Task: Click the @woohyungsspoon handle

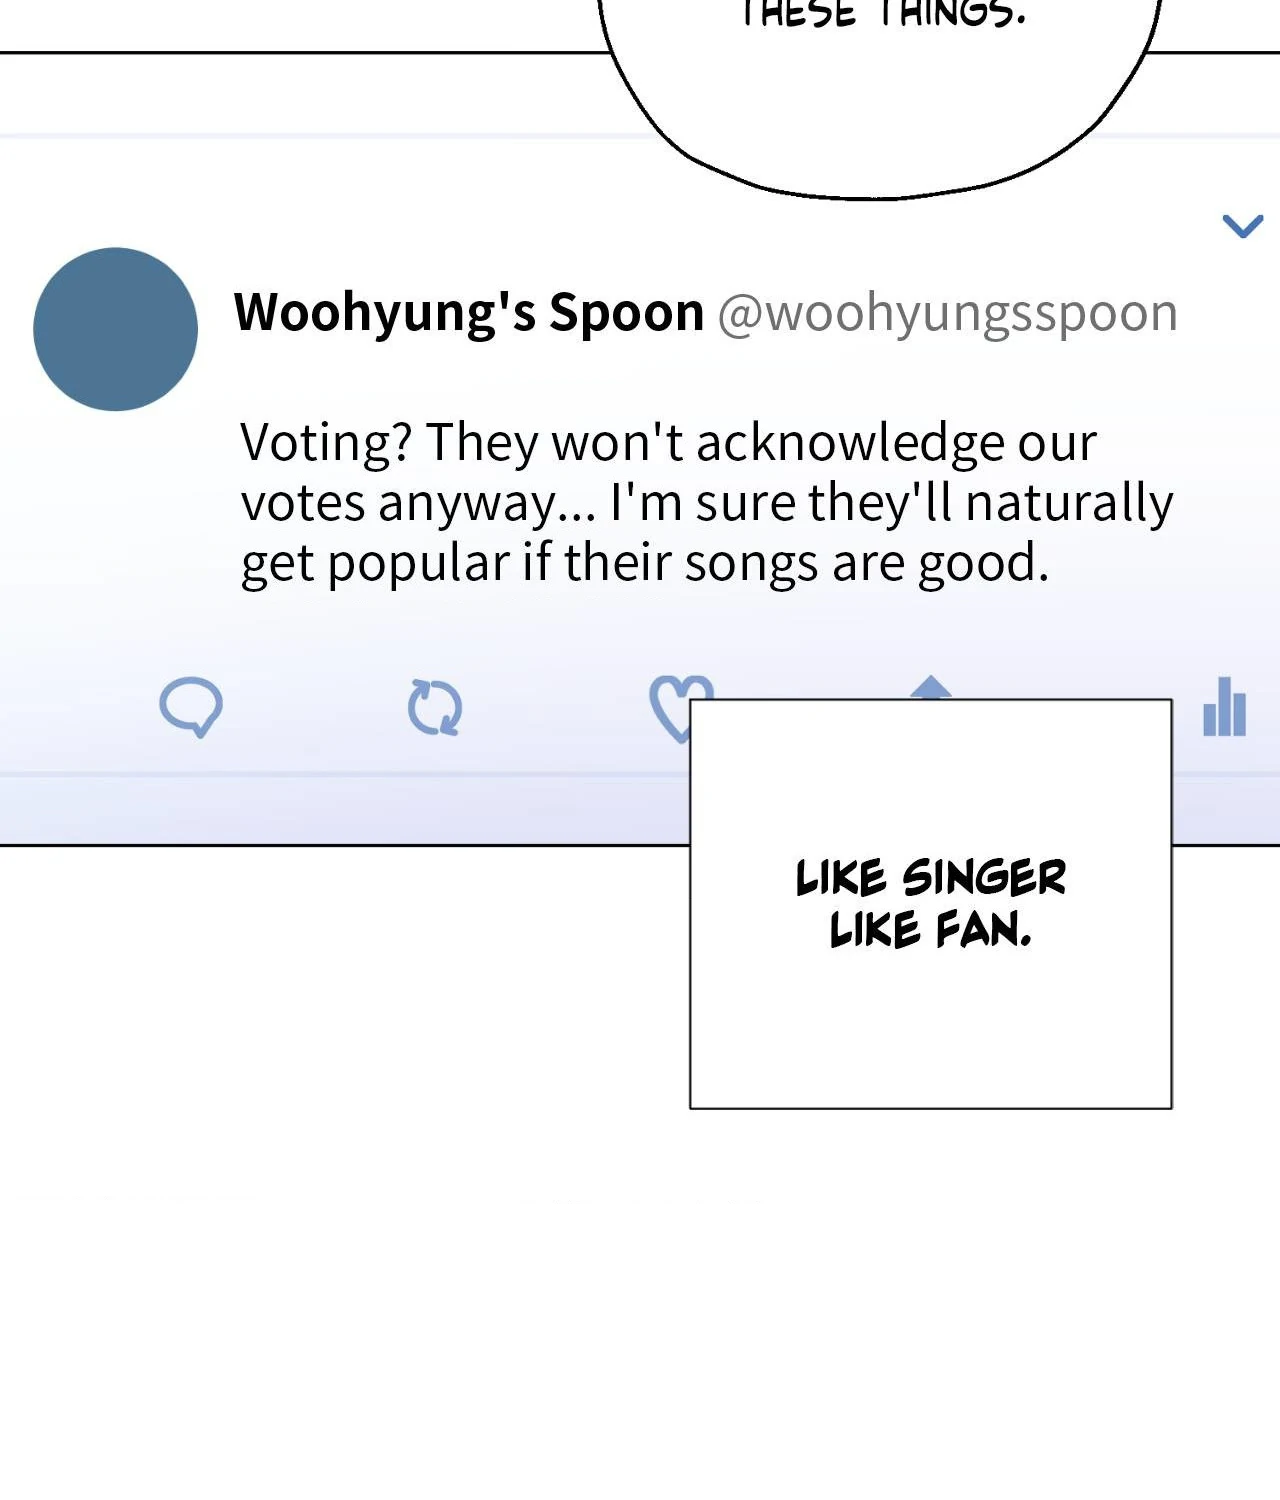Action: point(948,313)
